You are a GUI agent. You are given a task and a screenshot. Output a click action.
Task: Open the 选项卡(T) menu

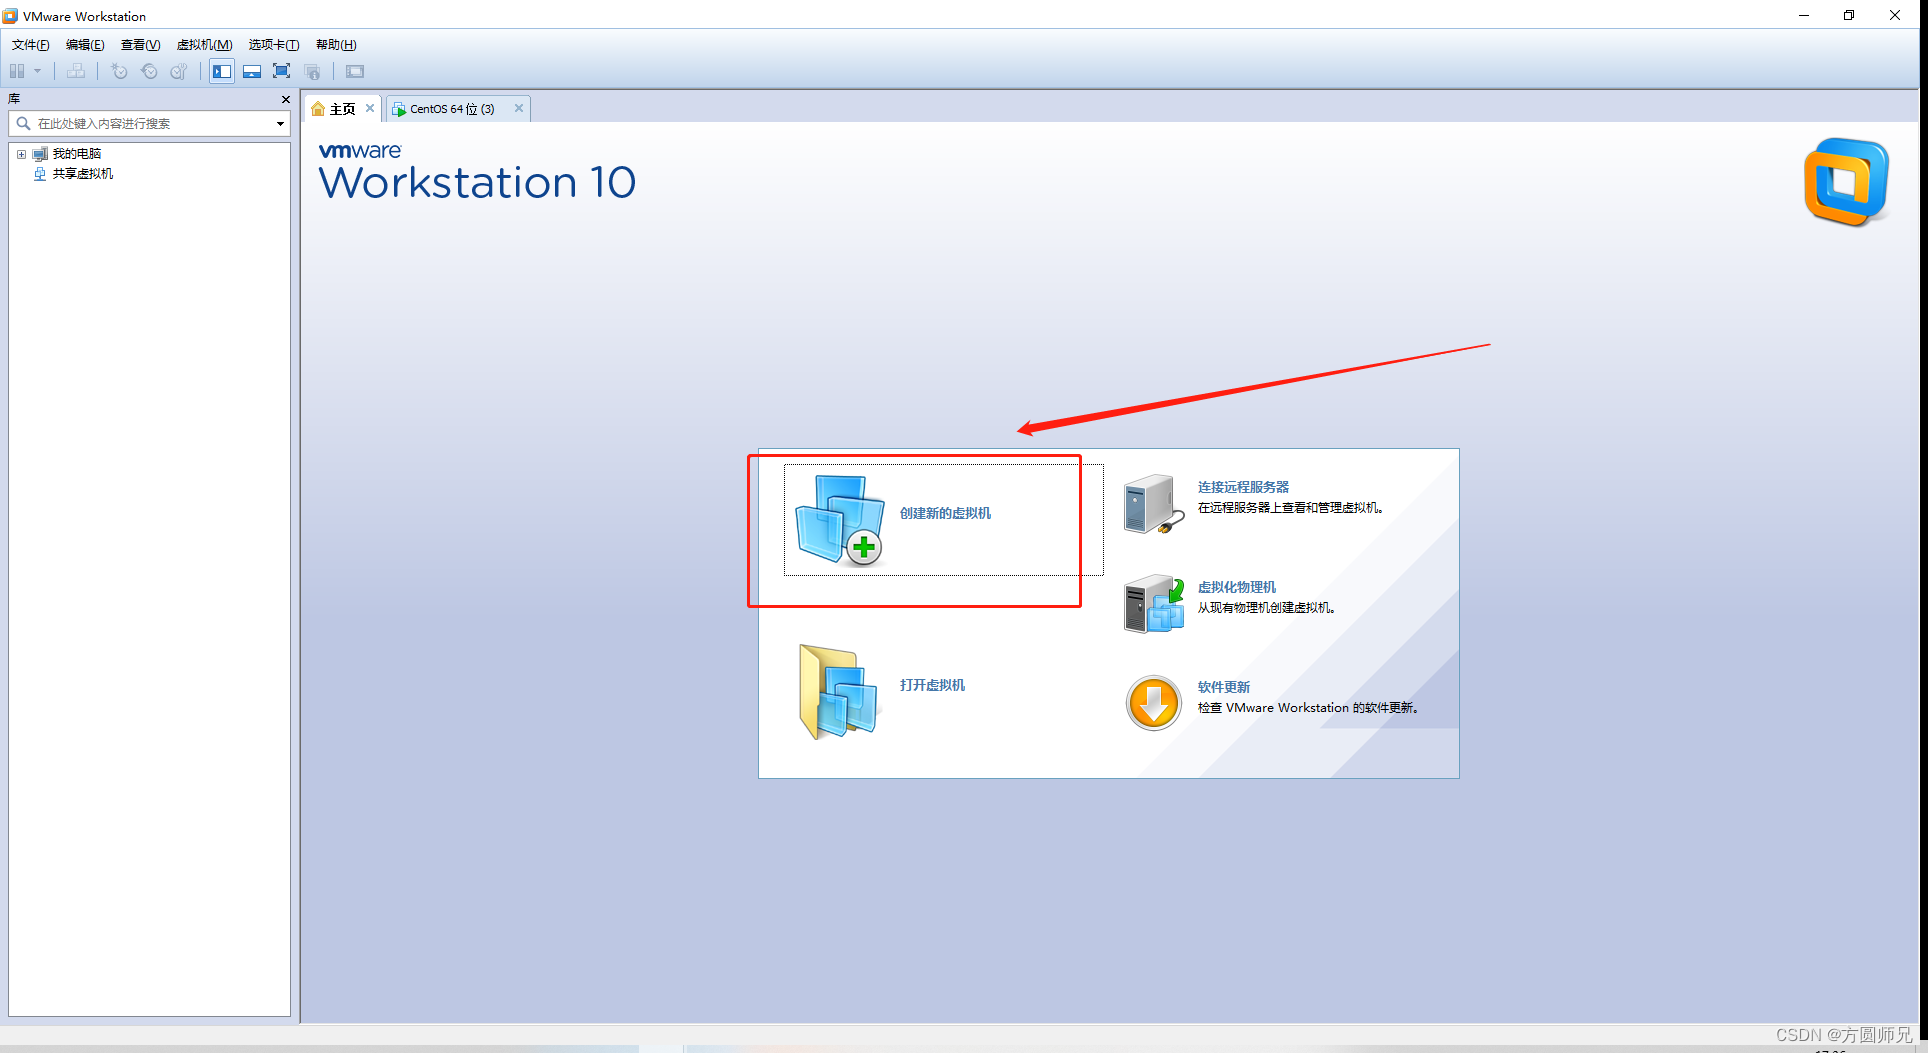[274, 44]
